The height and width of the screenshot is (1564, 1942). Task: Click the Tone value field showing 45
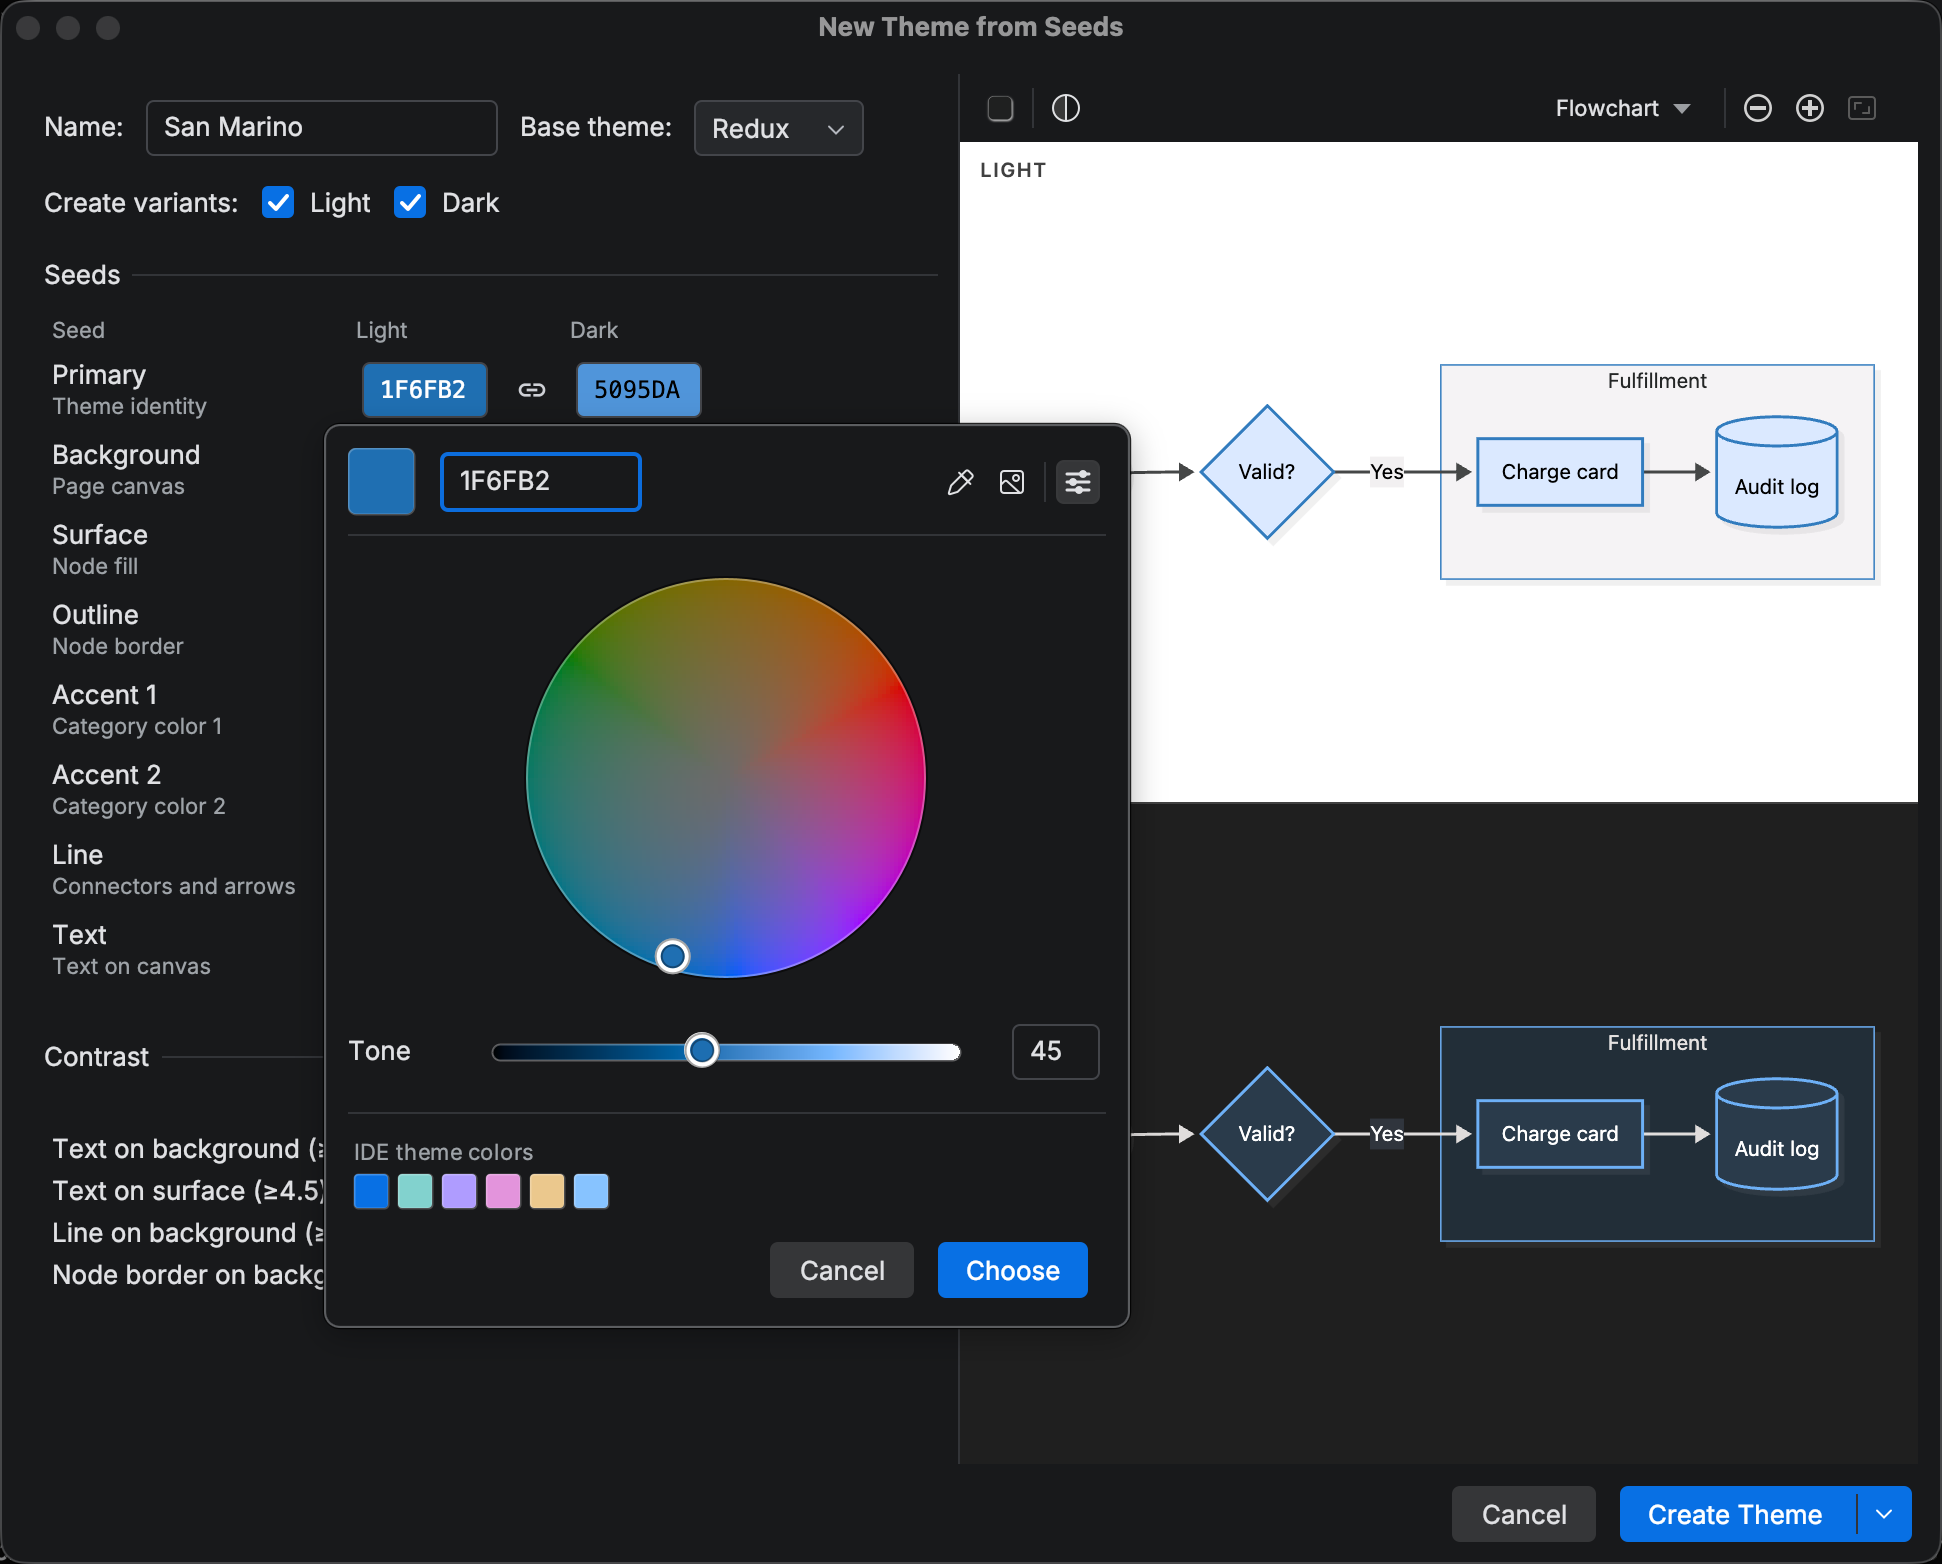[1056, 1051]
